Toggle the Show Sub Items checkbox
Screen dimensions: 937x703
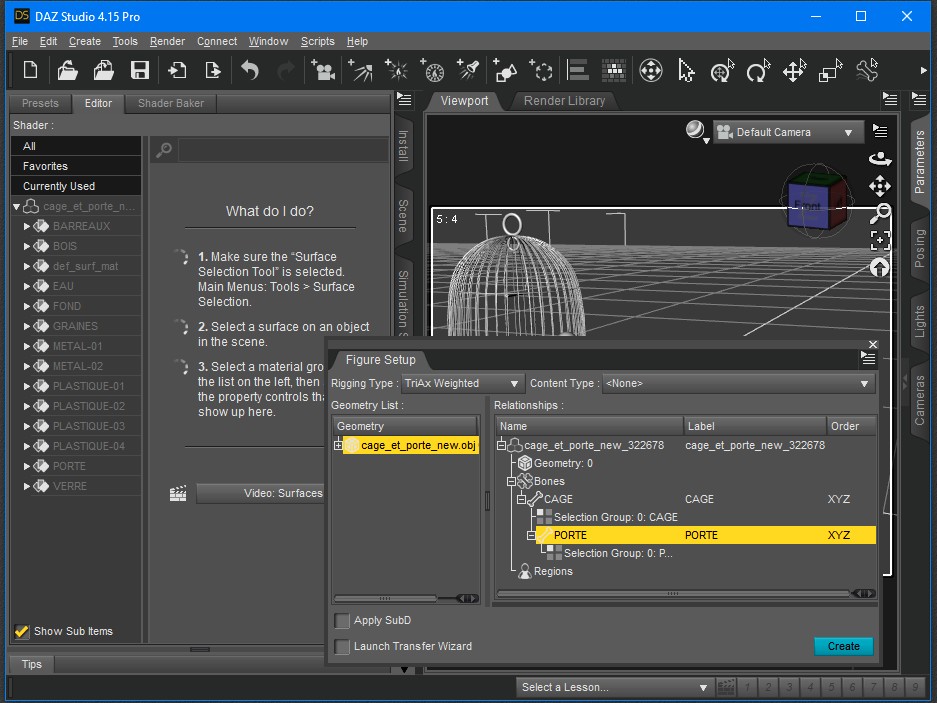point(22,631)
